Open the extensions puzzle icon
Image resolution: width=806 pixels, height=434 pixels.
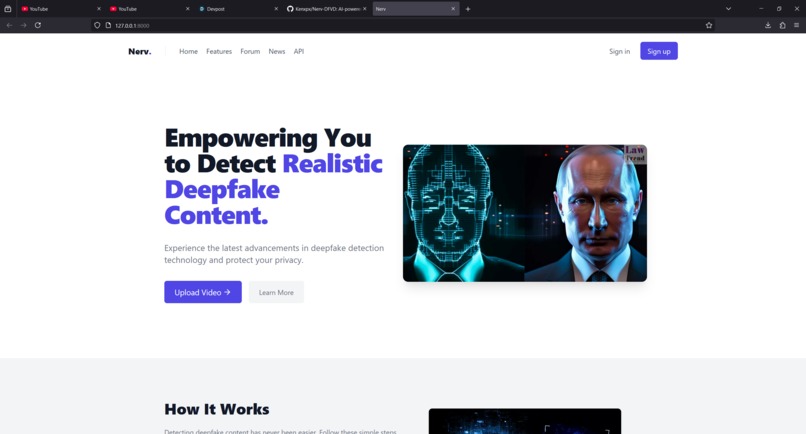pos(782,25)
